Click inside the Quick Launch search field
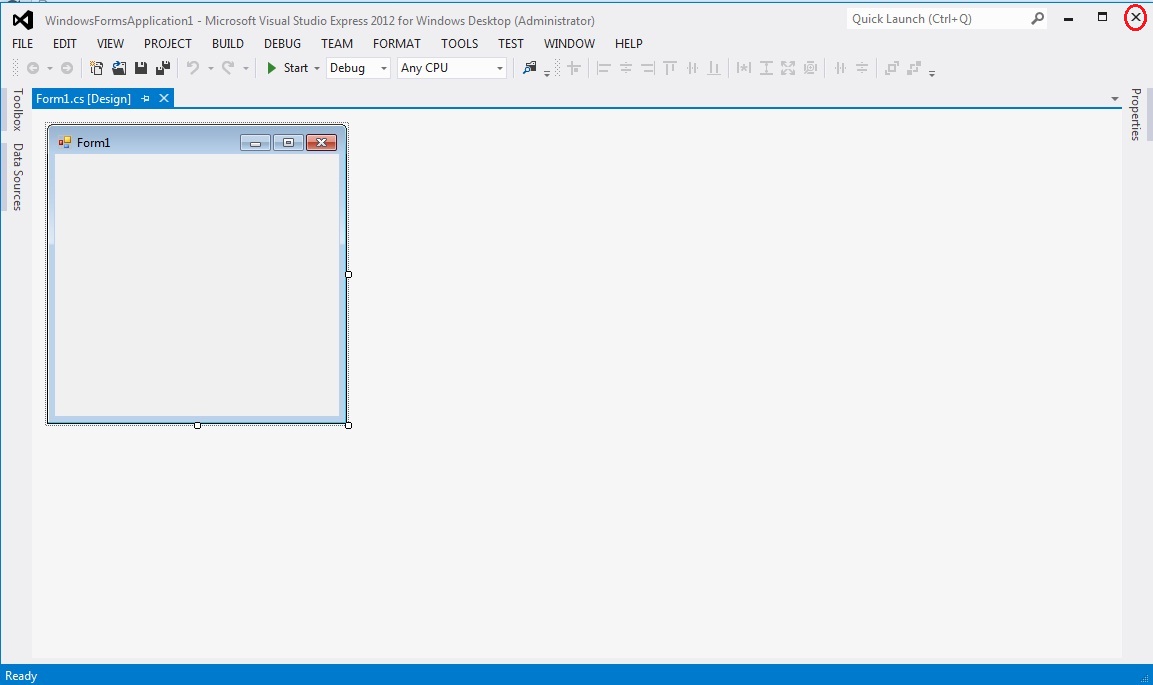The height and width of the screenshot is (685, 1153). 935,18
